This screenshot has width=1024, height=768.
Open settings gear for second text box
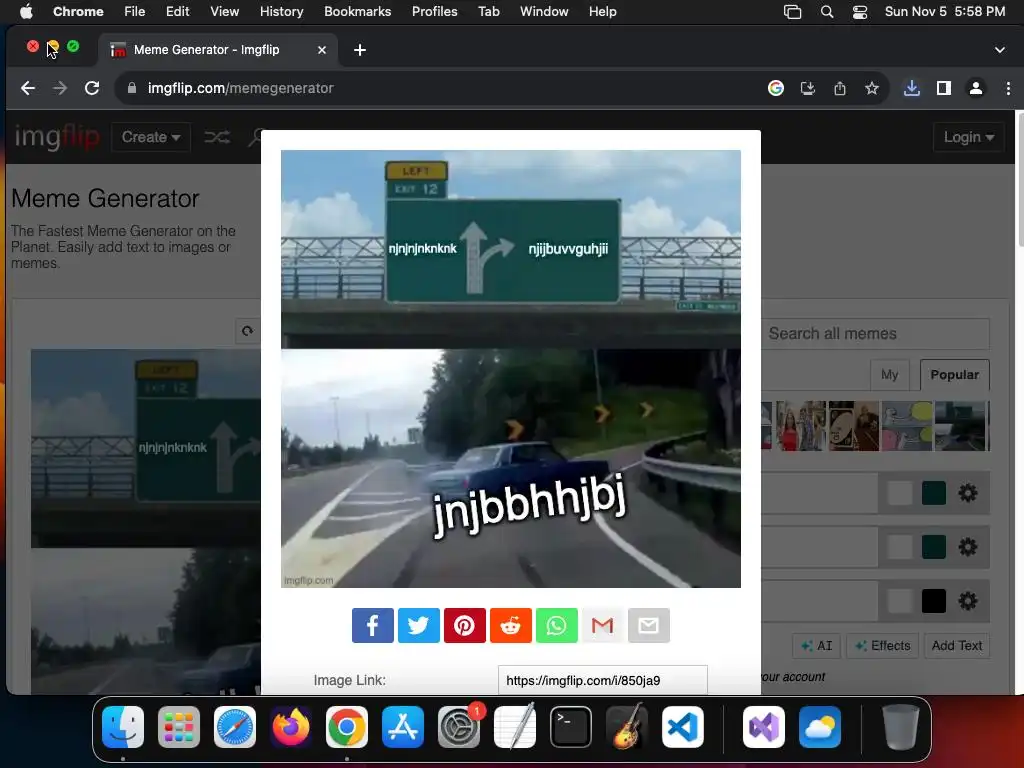(968, 547)
